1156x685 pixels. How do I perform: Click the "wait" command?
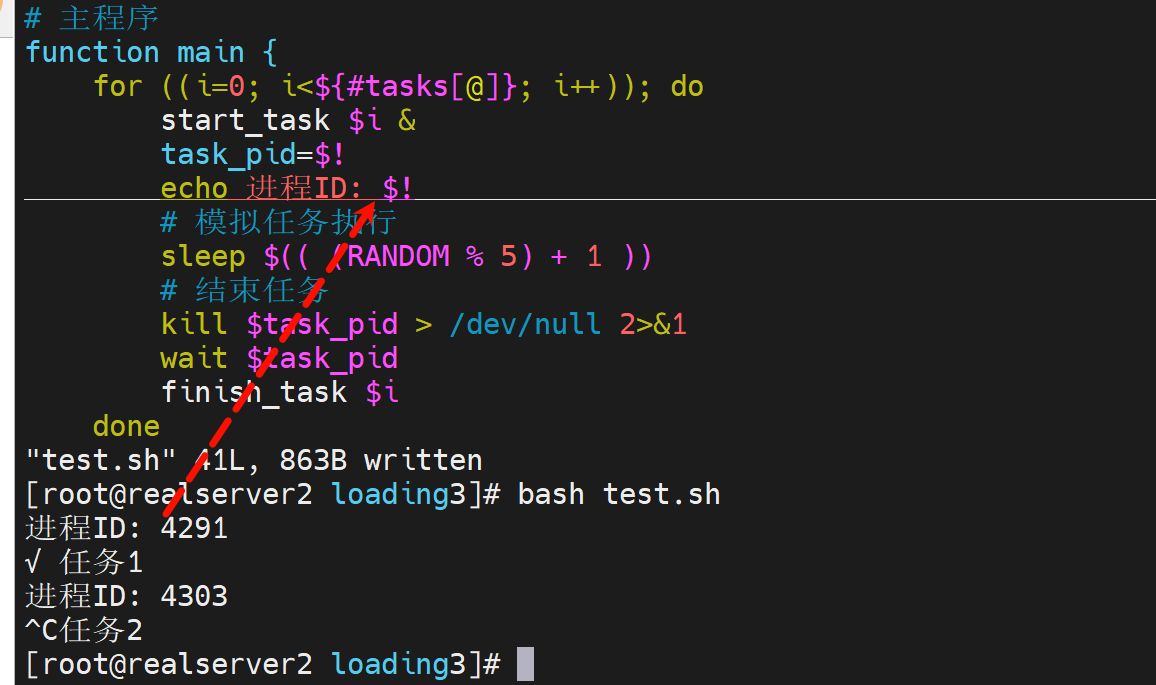[194, 358]
